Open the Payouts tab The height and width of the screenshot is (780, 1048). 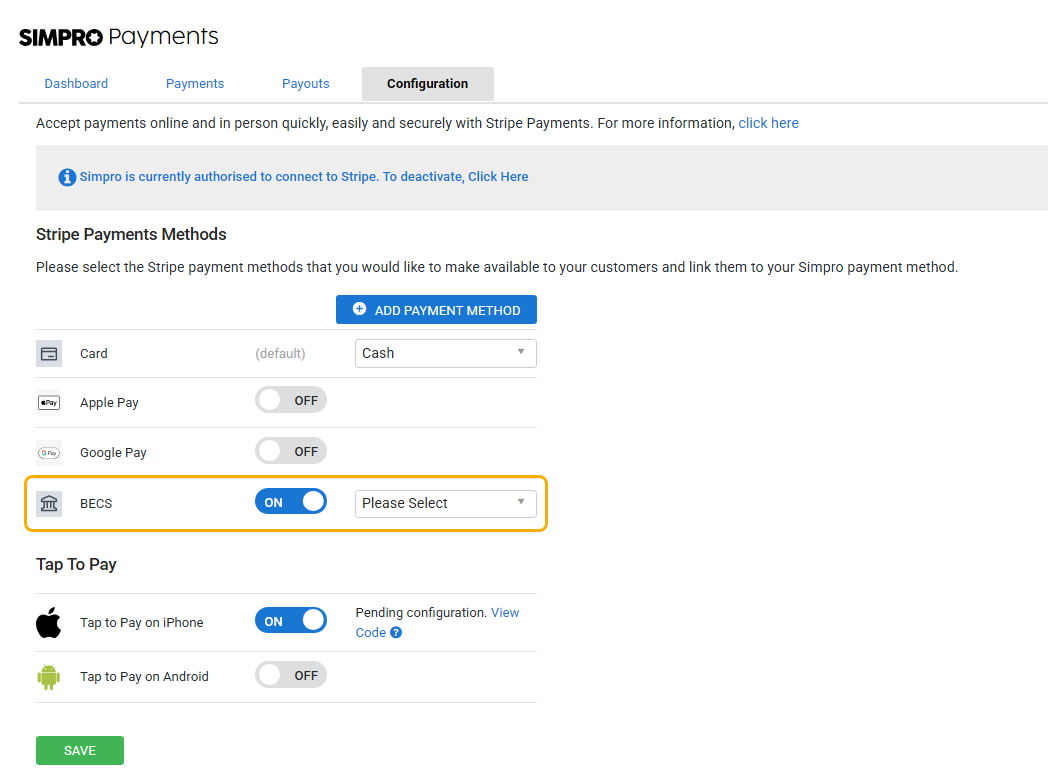(x=305, y=84)
